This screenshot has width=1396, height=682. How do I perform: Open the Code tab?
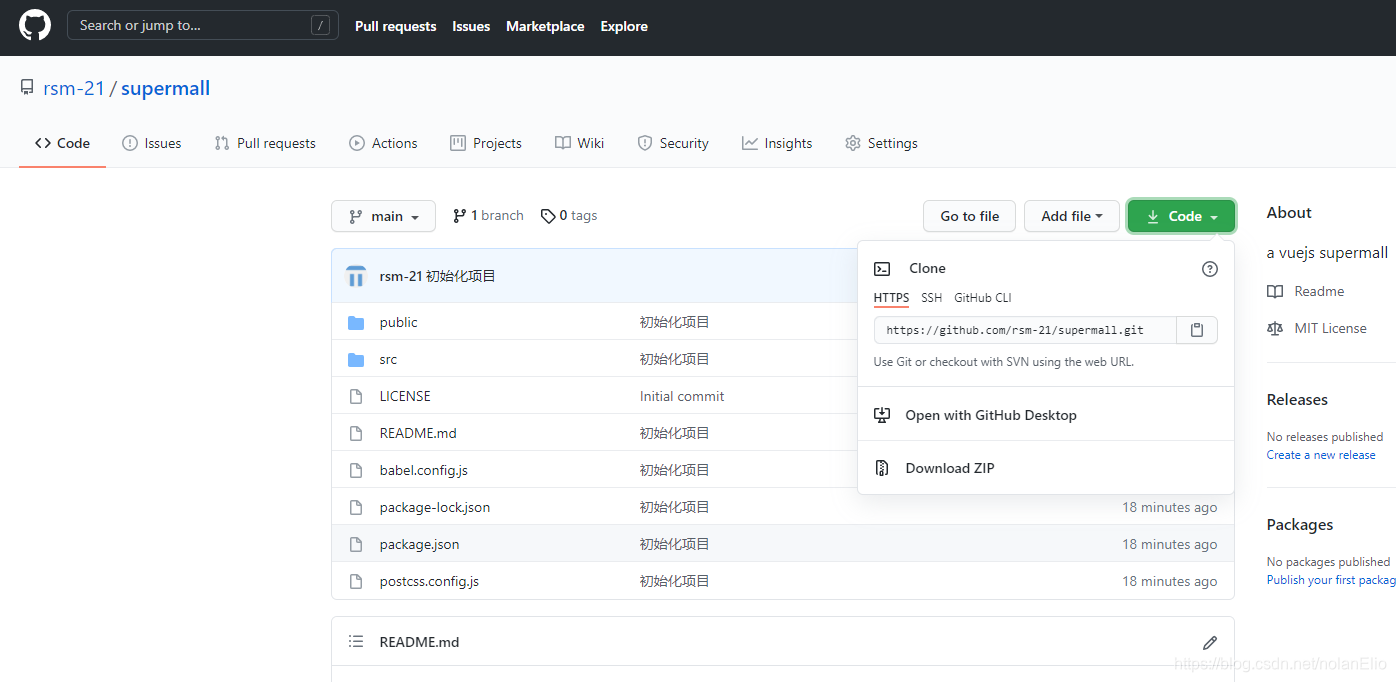tap(62, 143)
